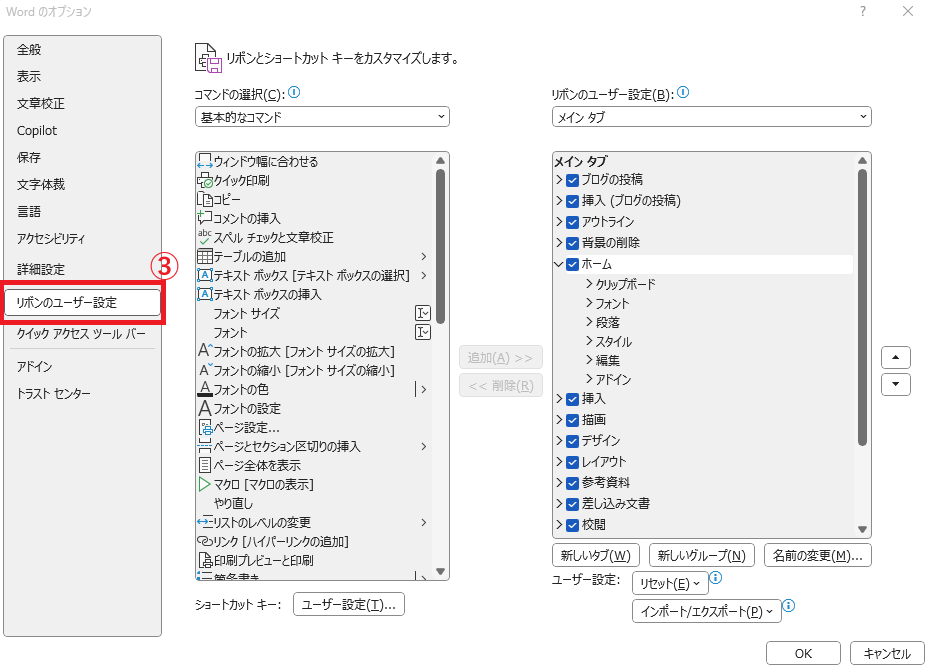Select the クイック印刷 command icon

(204, 181)
